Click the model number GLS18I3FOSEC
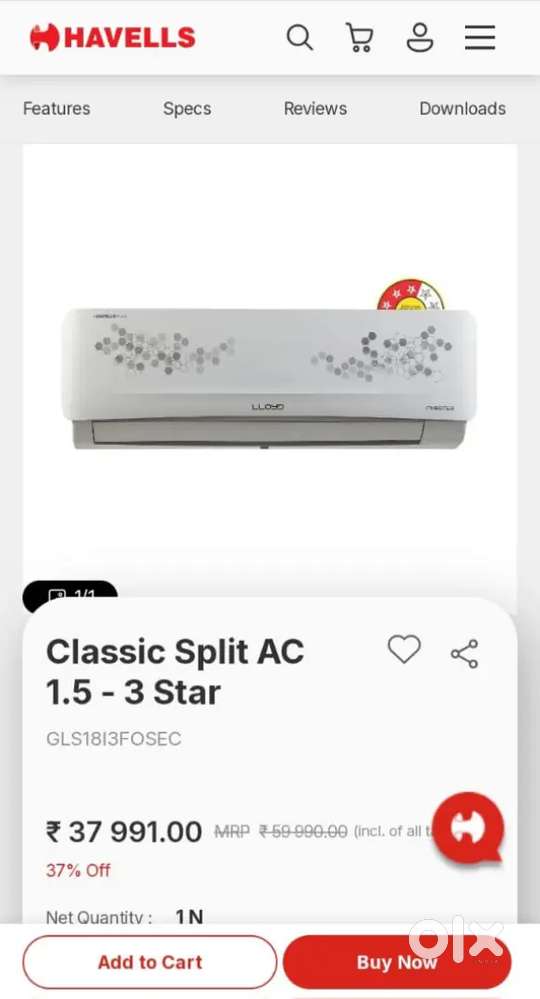This screenshot has width=540, height=999. pyautogui.click(x=113, y=739)
